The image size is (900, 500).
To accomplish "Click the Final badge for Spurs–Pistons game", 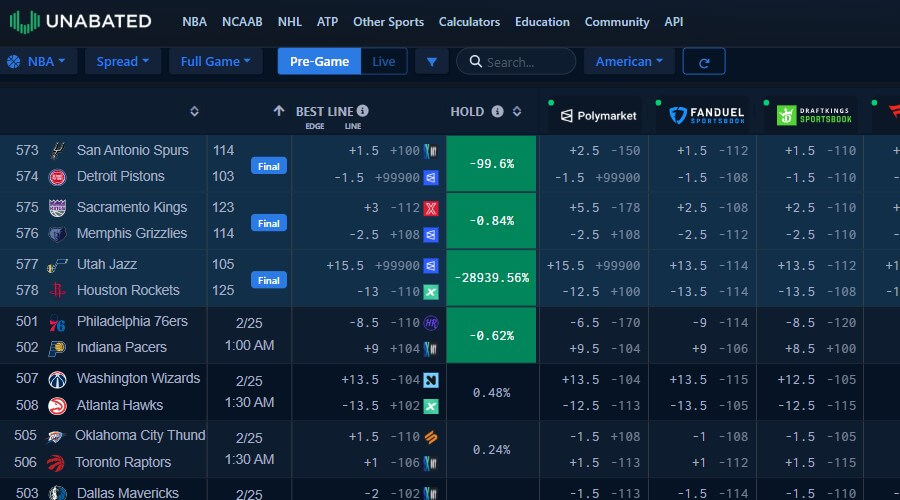I will 269,166.
